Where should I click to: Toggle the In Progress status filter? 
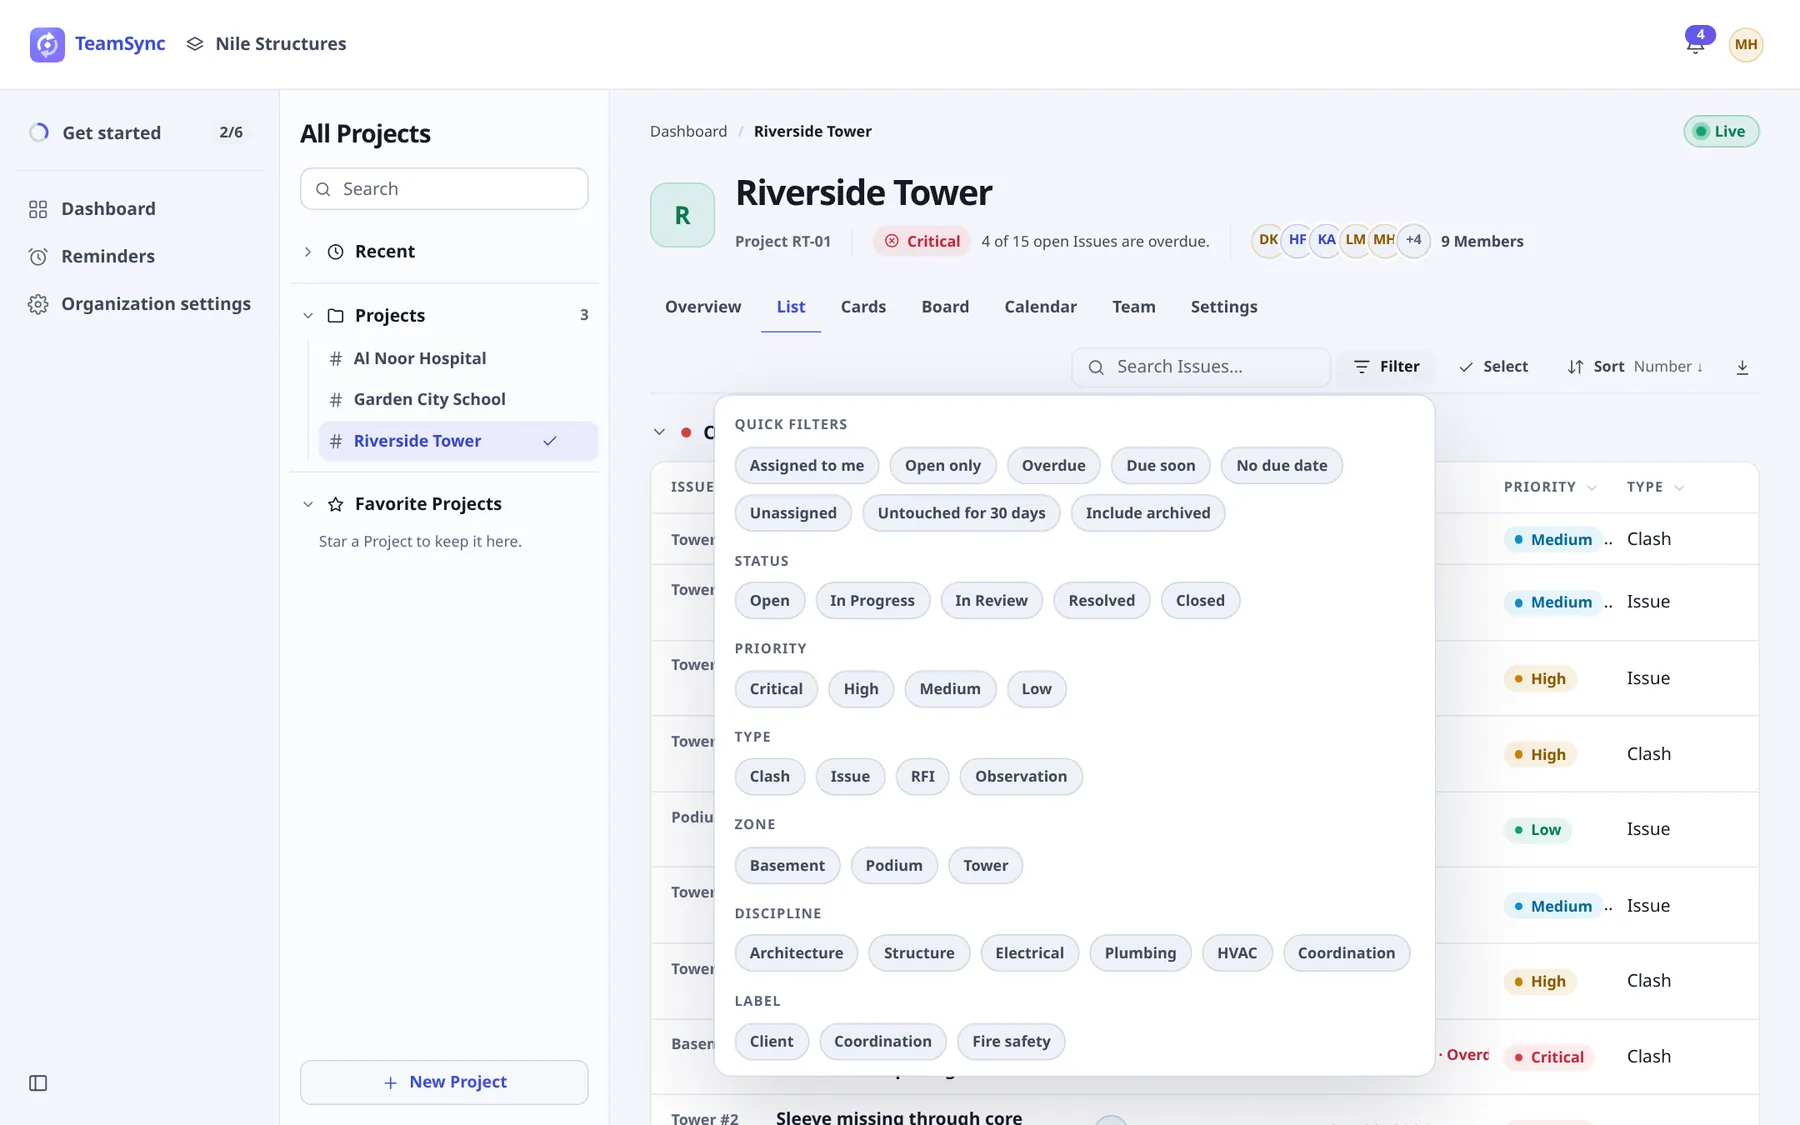[872, 600]
